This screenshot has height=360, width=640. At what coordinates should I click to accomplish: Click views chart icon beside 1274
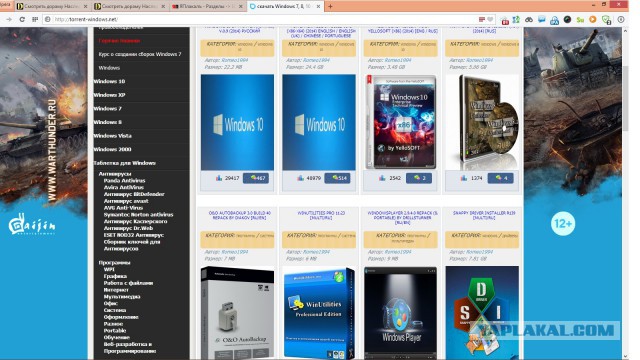(x=464, y=178)
